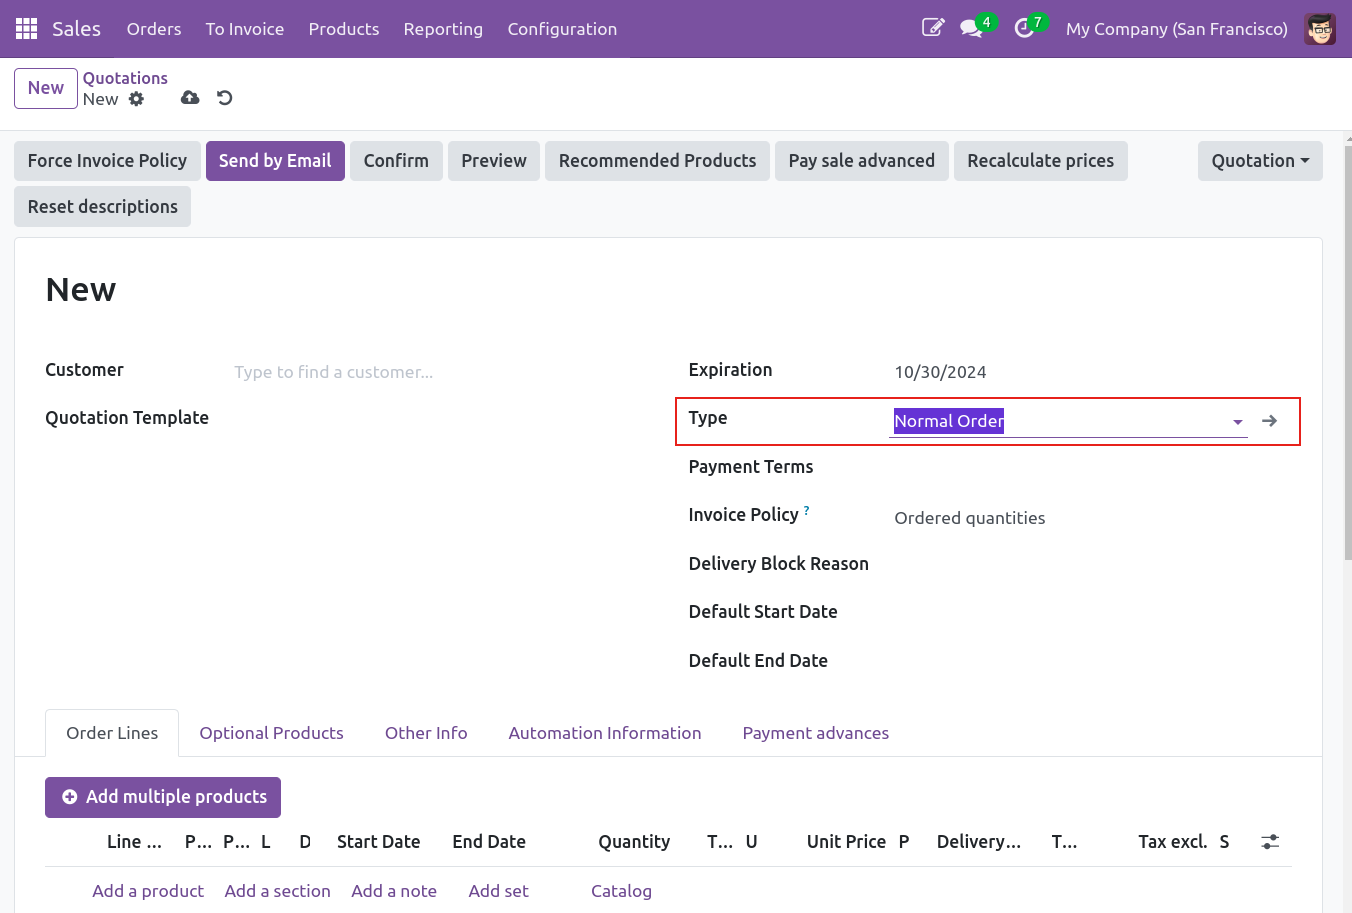
Task: Switch to the Optional Products tab
Action: click(271, 733)
